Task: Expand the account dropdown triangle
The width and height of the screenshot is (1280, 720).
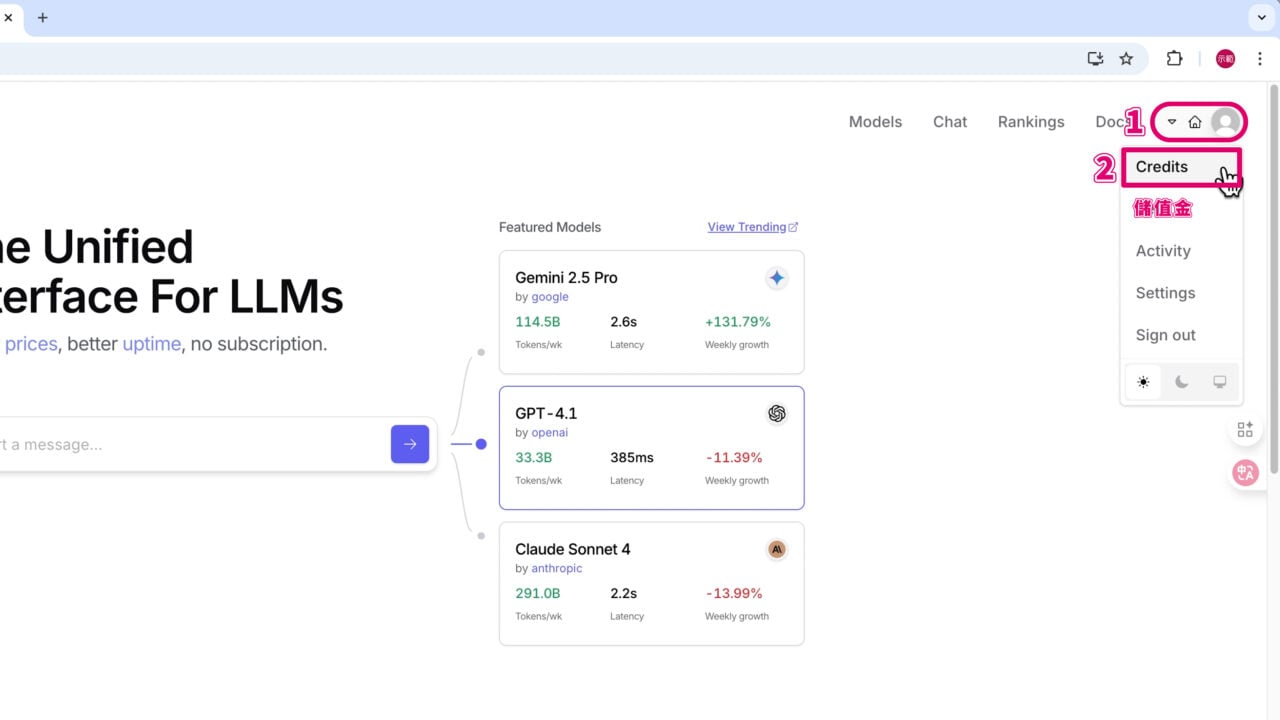Action: (x=1172, y=122)
